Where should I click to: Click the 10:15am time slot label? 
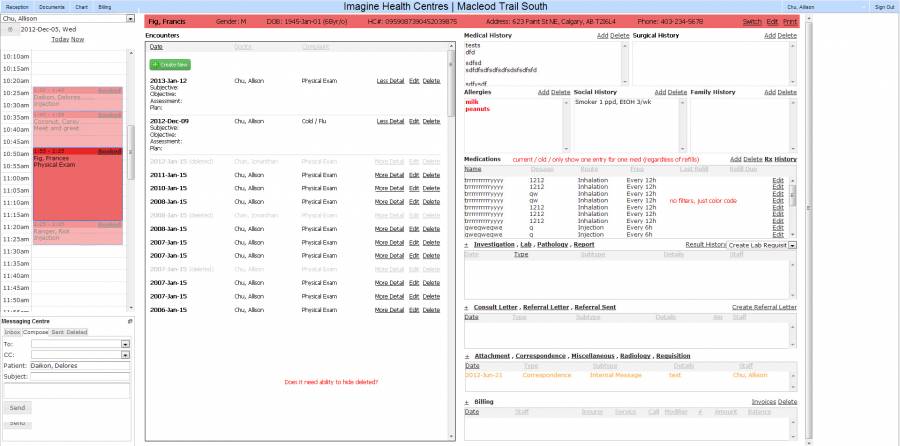pos(15,68)
